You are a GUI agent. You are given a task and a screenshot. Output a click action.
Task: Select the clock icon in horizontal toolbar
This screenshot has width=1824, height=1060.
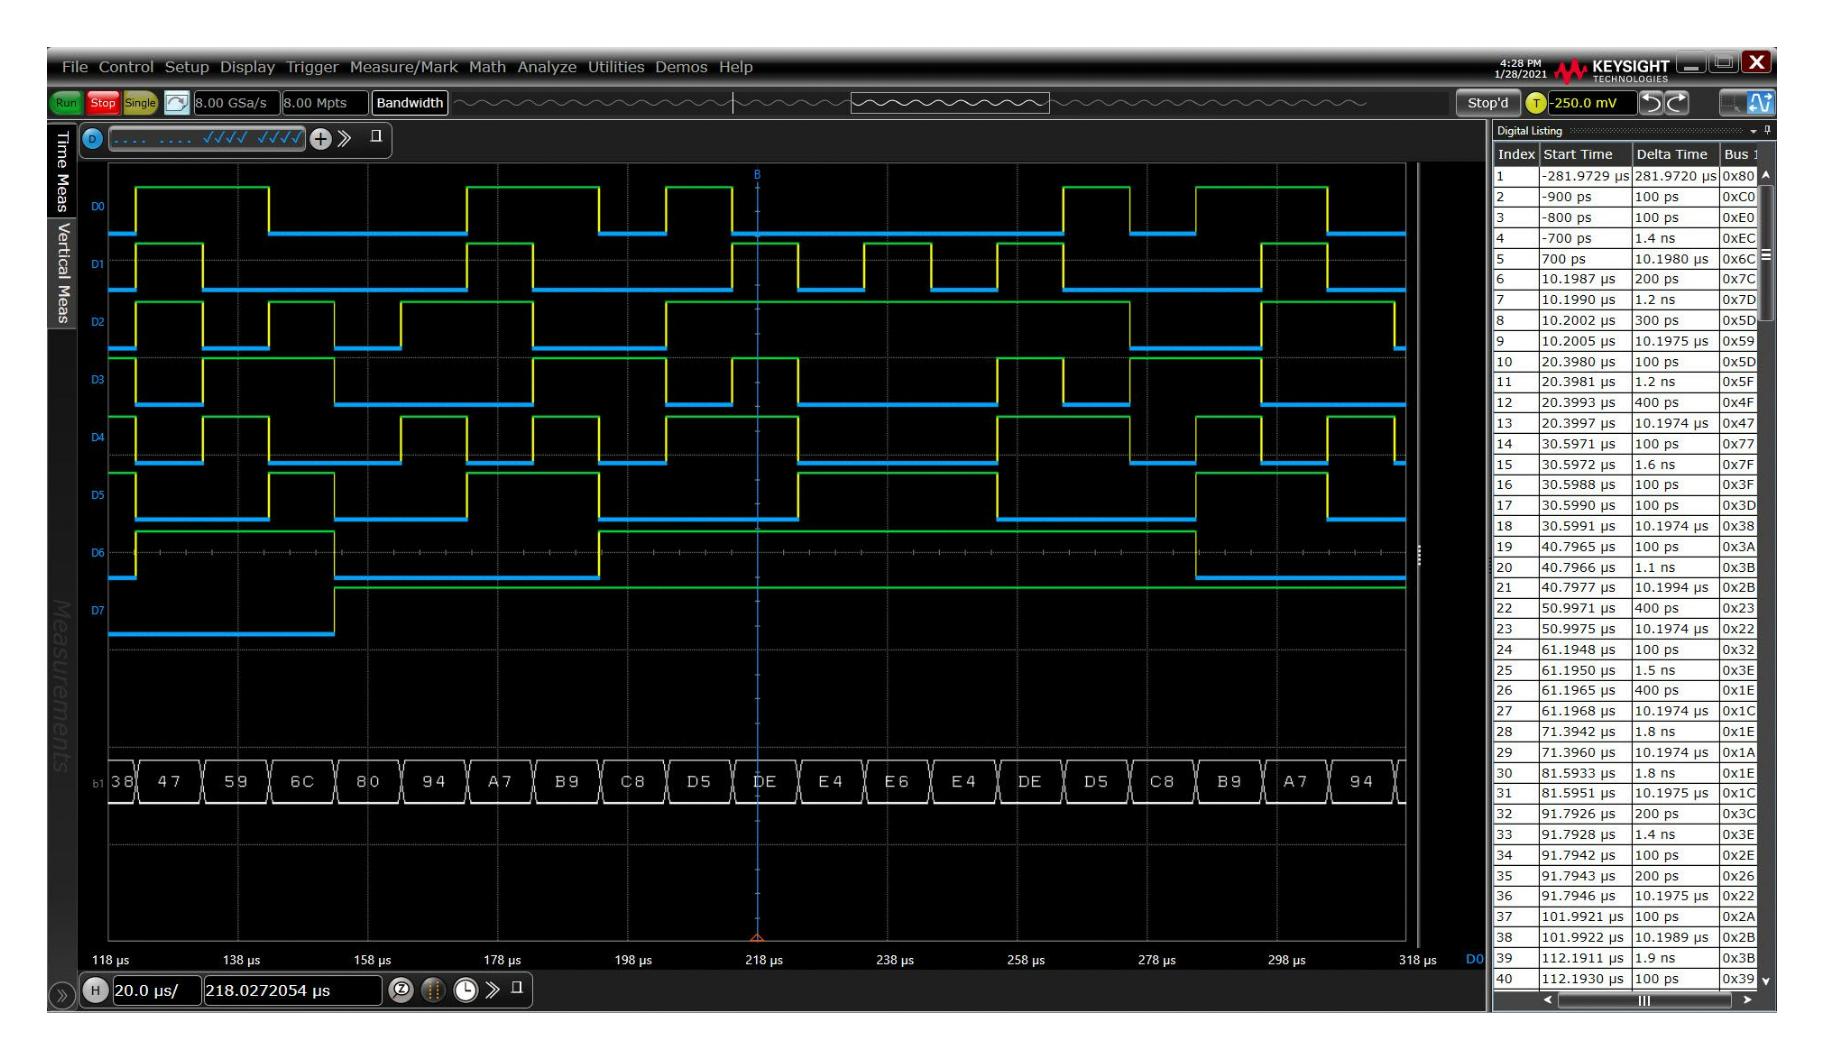pos(464,990)
